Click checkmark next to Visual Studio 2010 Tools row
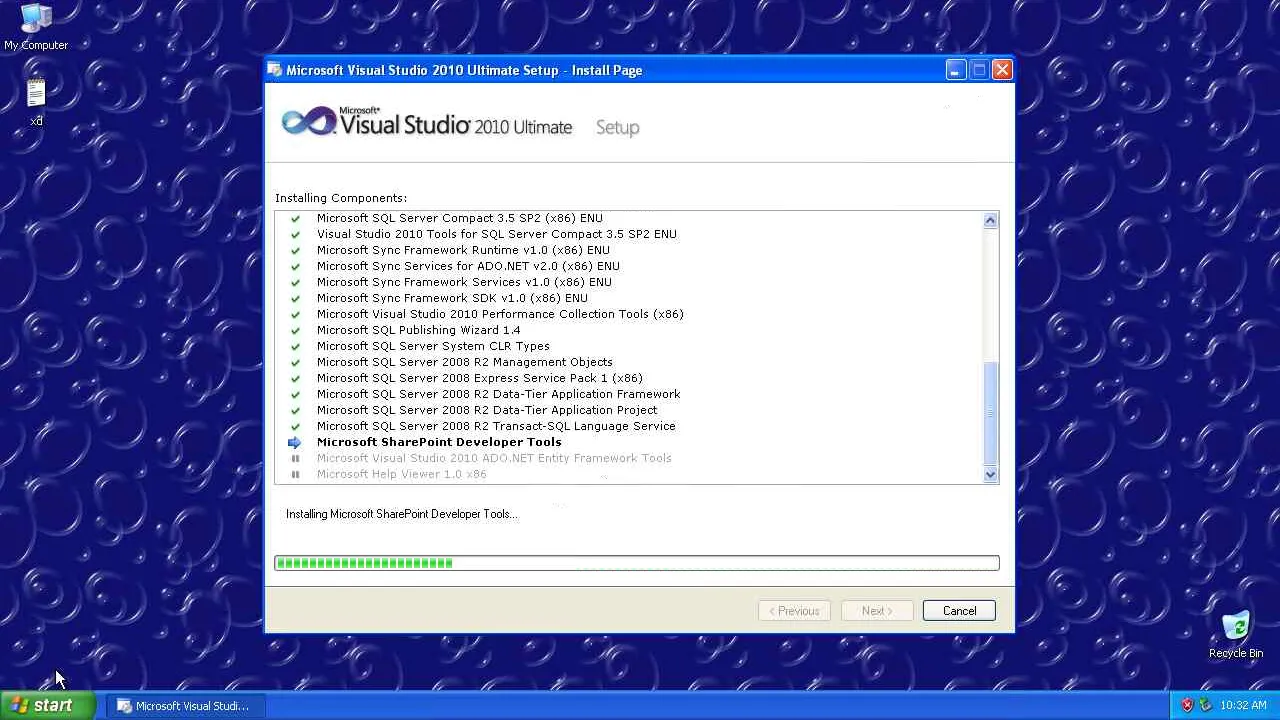1280x720 pixels. click(x=295, y=234)
